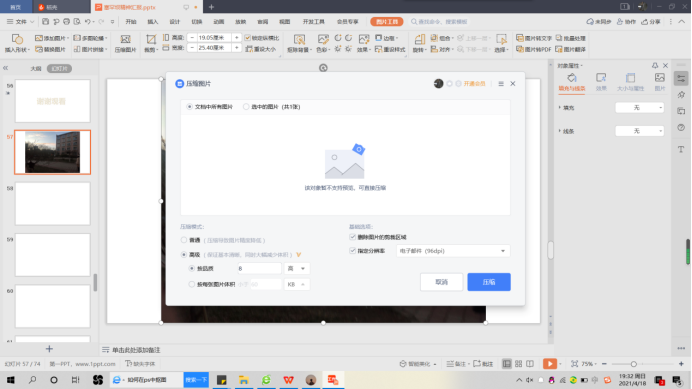Screen dimensions: 692x389
Task: Click the print icon in quick toolbar
Action: [66, 21]
